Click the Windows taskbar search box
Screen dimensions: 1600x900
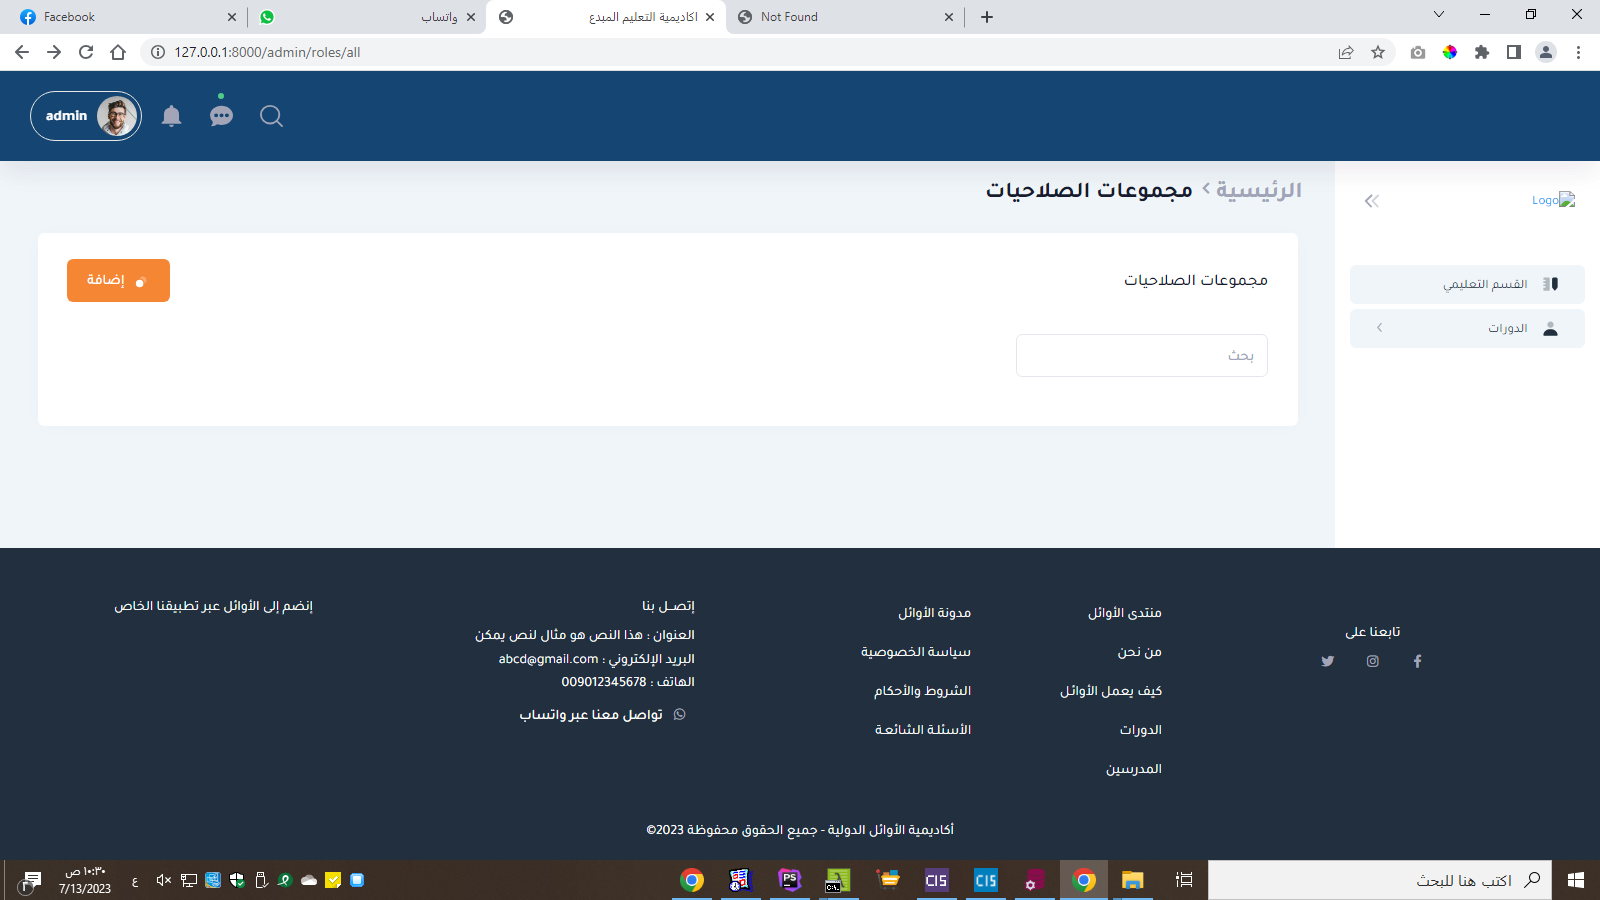click(1380, 880)
